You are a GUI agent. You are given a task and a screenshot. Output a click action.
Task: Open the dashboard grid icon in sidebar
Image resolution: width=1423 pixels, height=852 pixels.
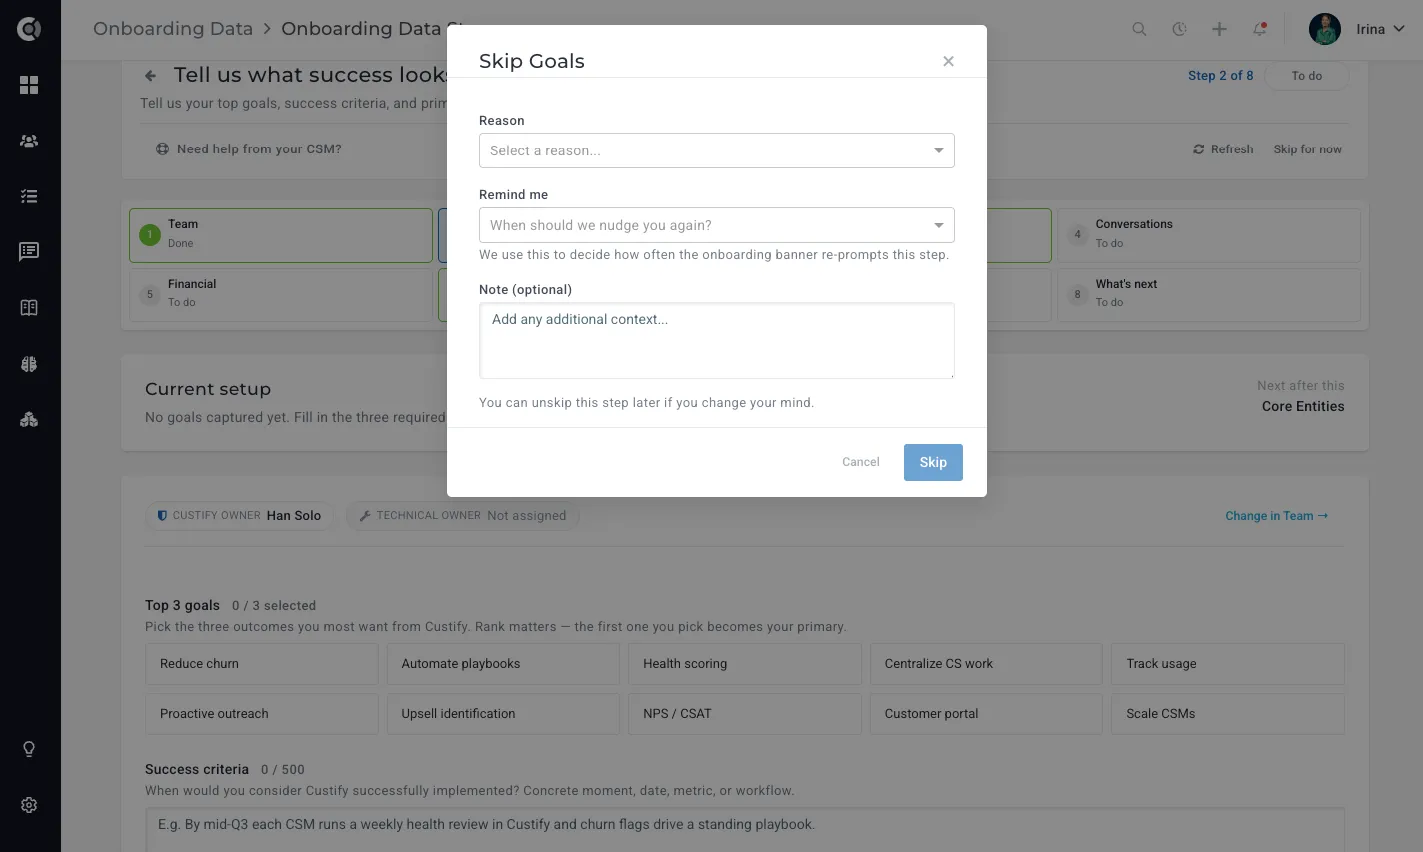(x=29, y=85)
